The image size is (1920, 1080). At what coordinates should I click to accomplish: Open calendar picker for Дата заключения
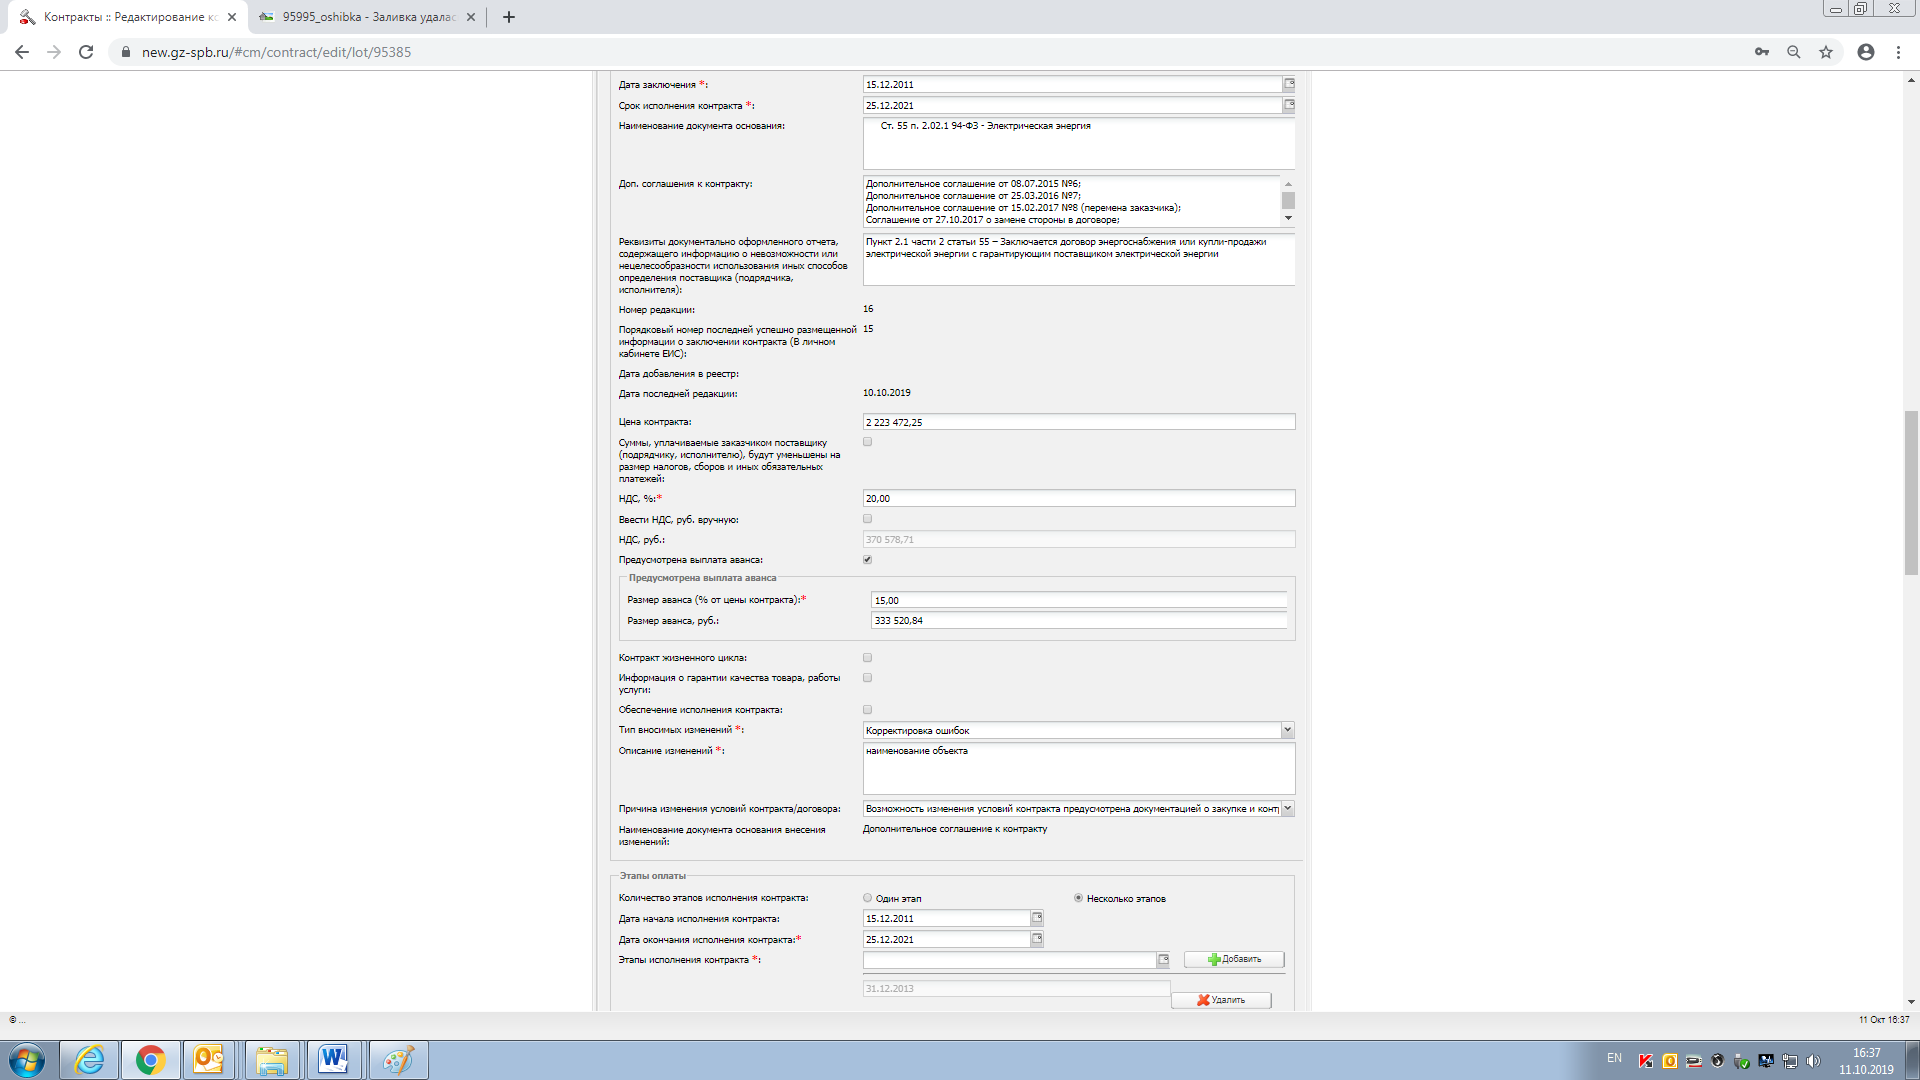pos(1289,84)
